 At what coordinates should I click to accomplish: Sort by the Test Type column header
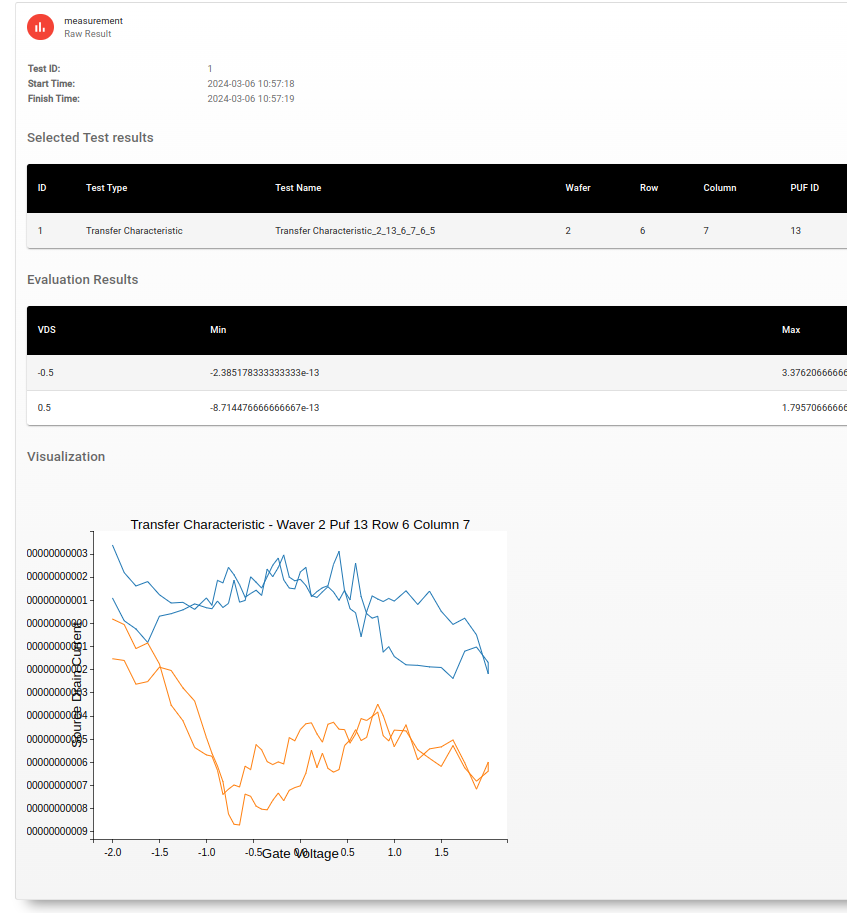point(106,188)
